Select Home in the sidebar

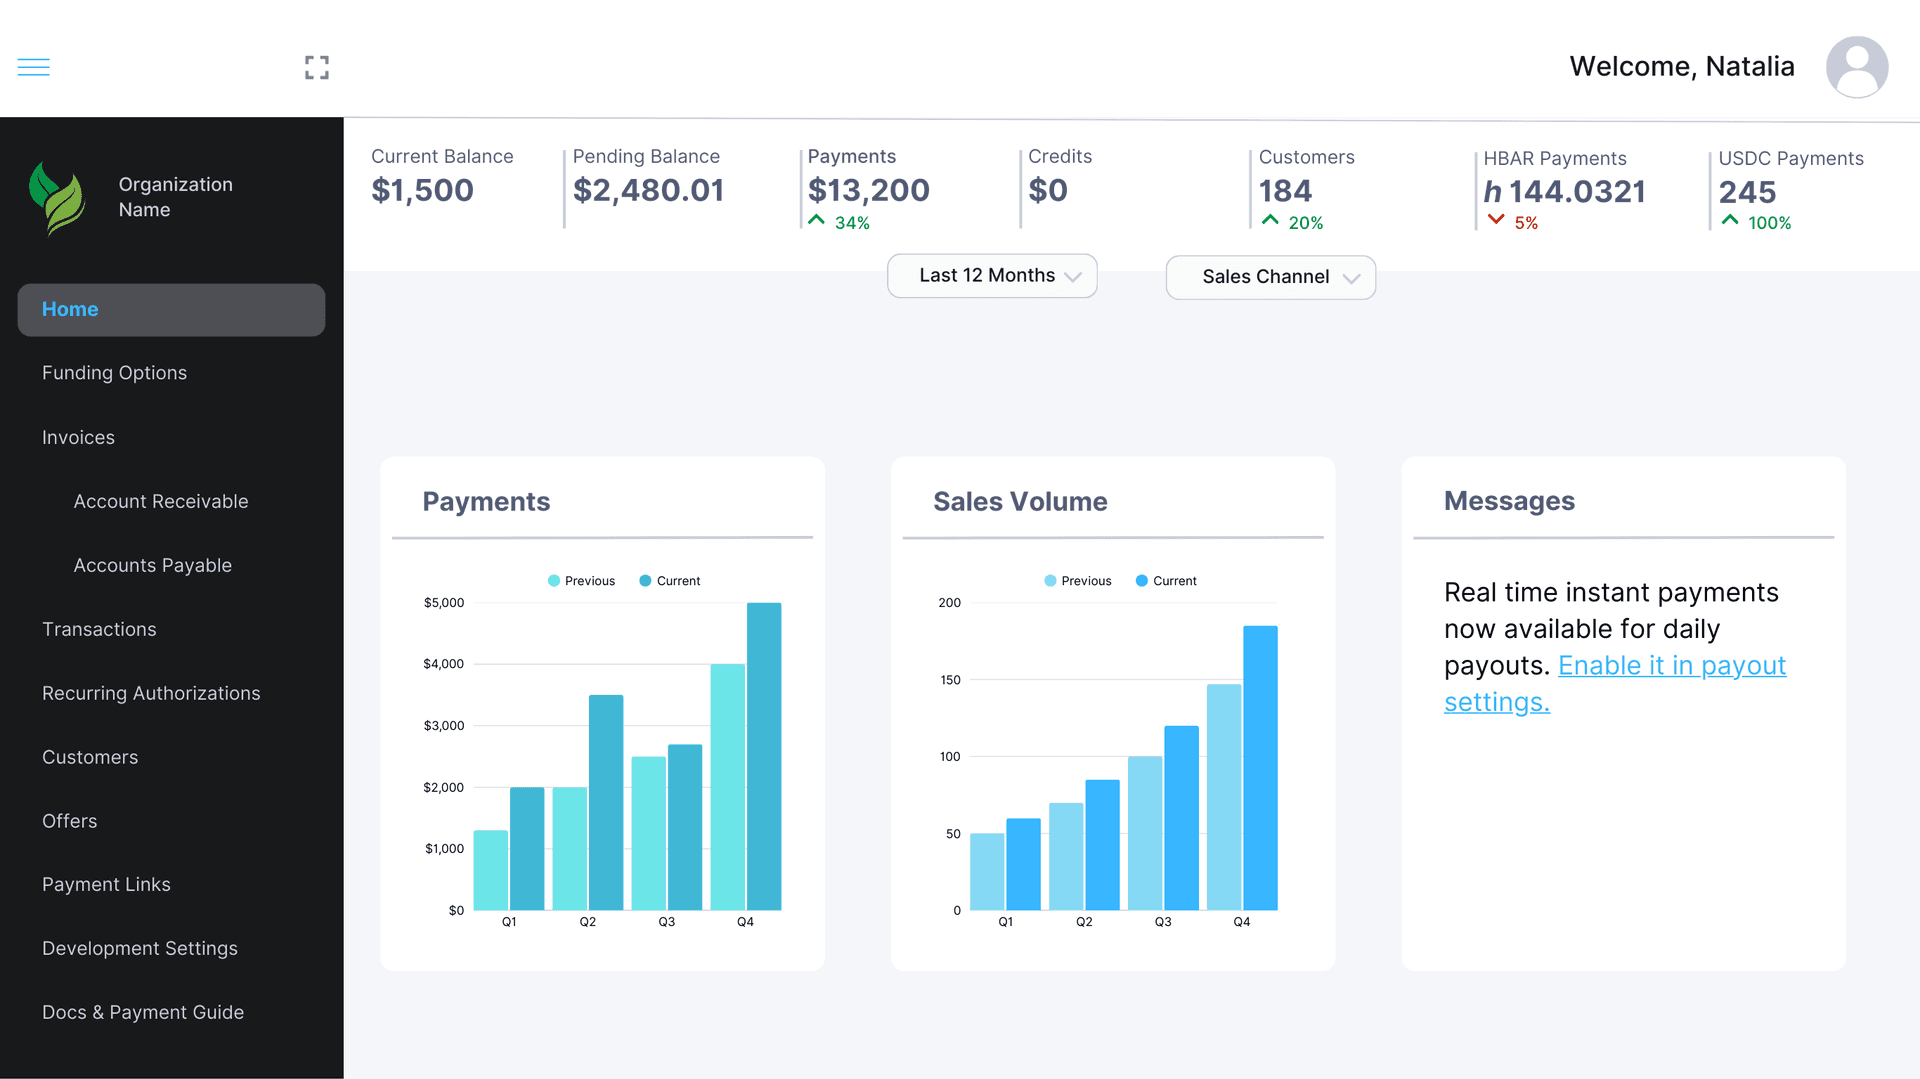point(70,309)
